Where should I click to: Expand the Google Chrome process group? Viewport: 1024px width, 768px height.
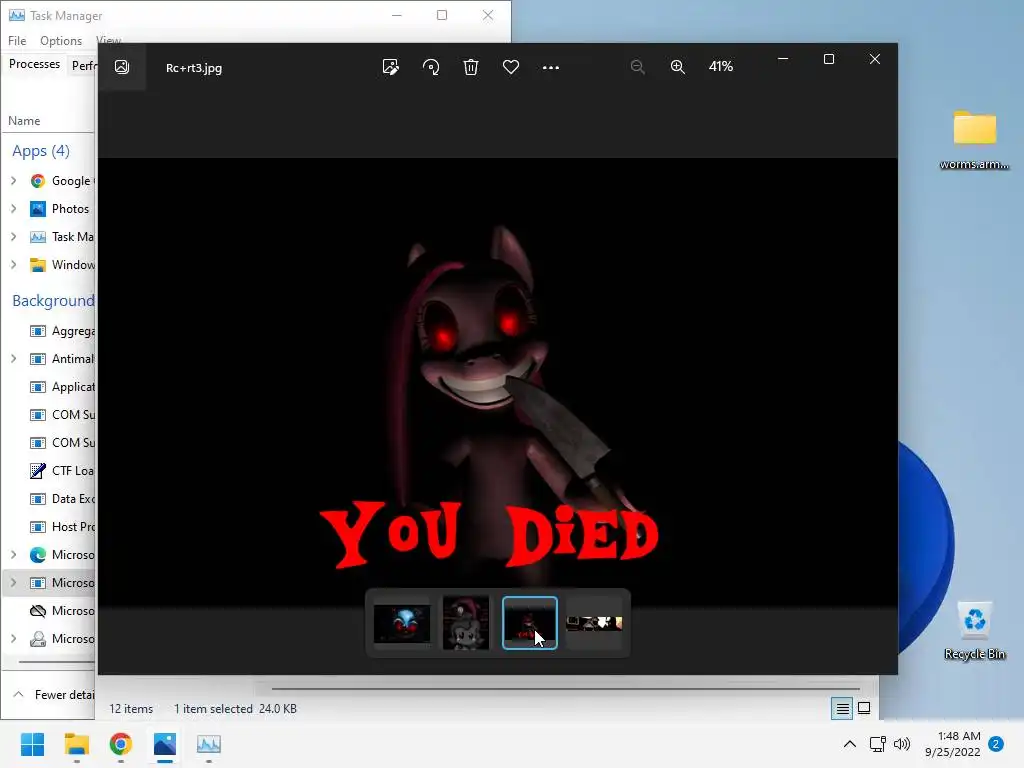click(x=13, y=180)
